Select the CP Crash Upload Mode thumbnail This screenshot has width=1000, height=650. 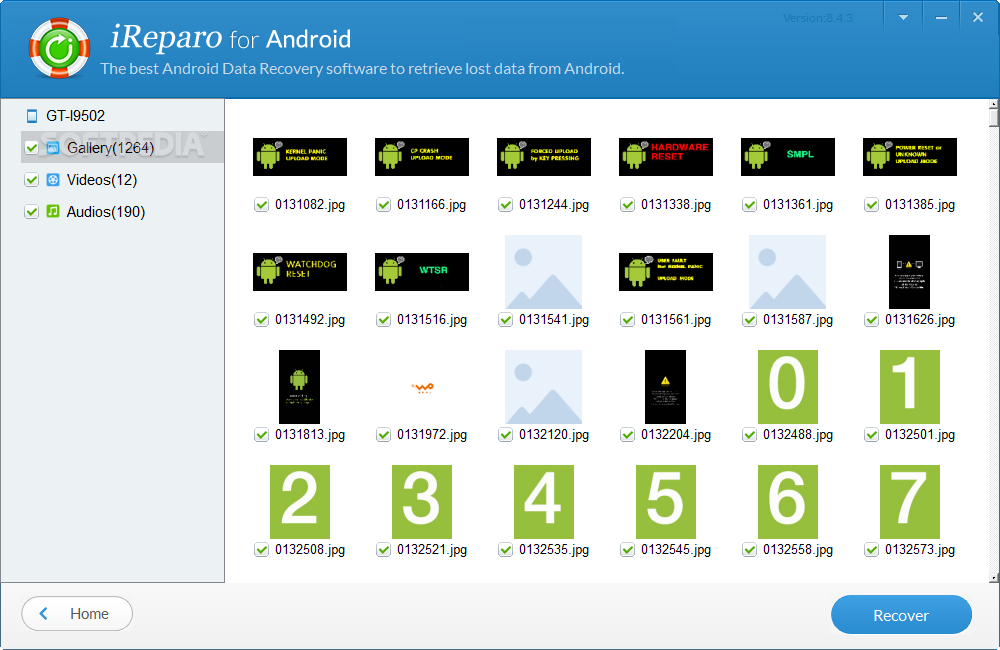(422, 157)
